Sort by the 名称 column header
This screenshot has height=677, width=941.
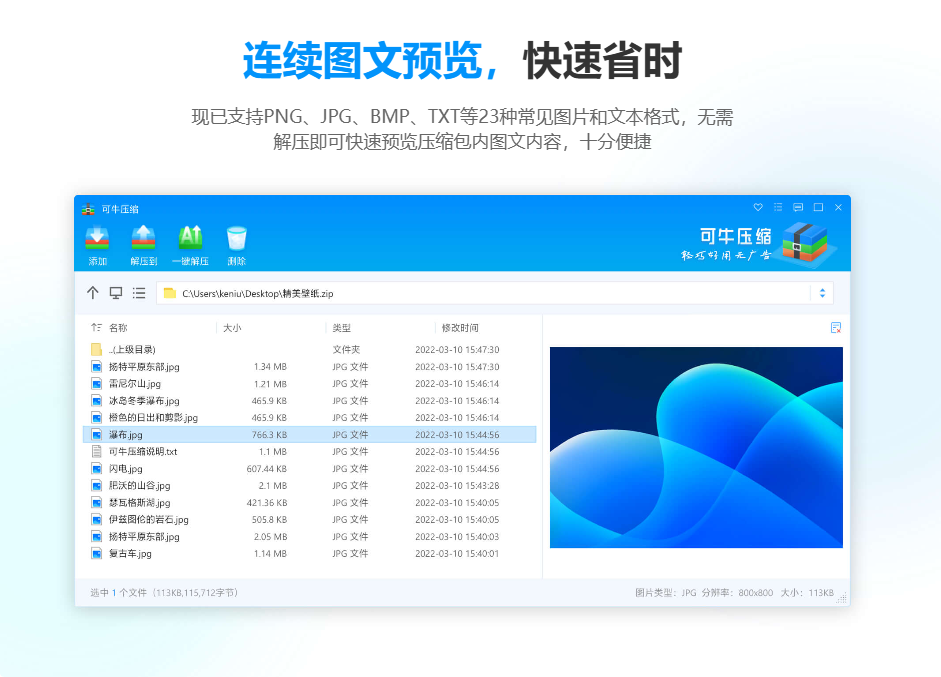click(118, 328)
